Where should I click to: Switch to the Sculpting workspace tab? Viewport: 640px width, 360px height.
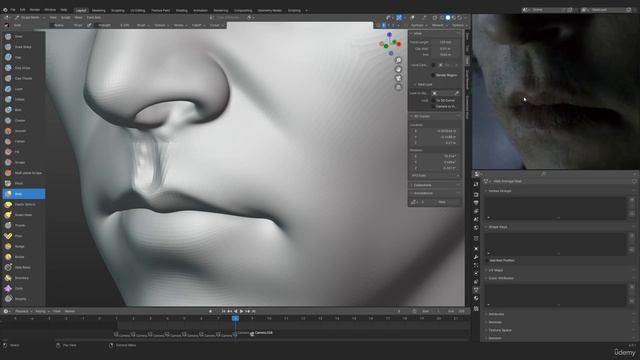click(118, 11)
